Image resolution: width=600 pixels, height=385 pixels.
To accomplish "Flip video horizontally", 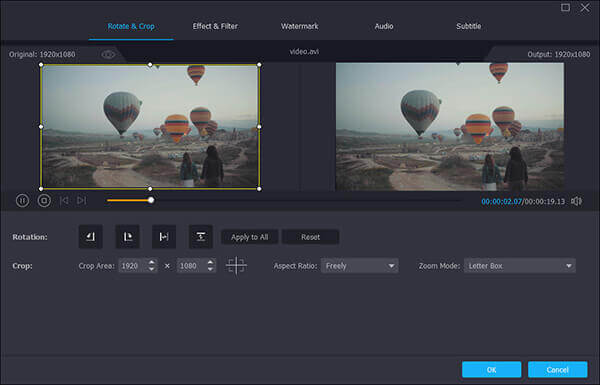I will (164, 237).
